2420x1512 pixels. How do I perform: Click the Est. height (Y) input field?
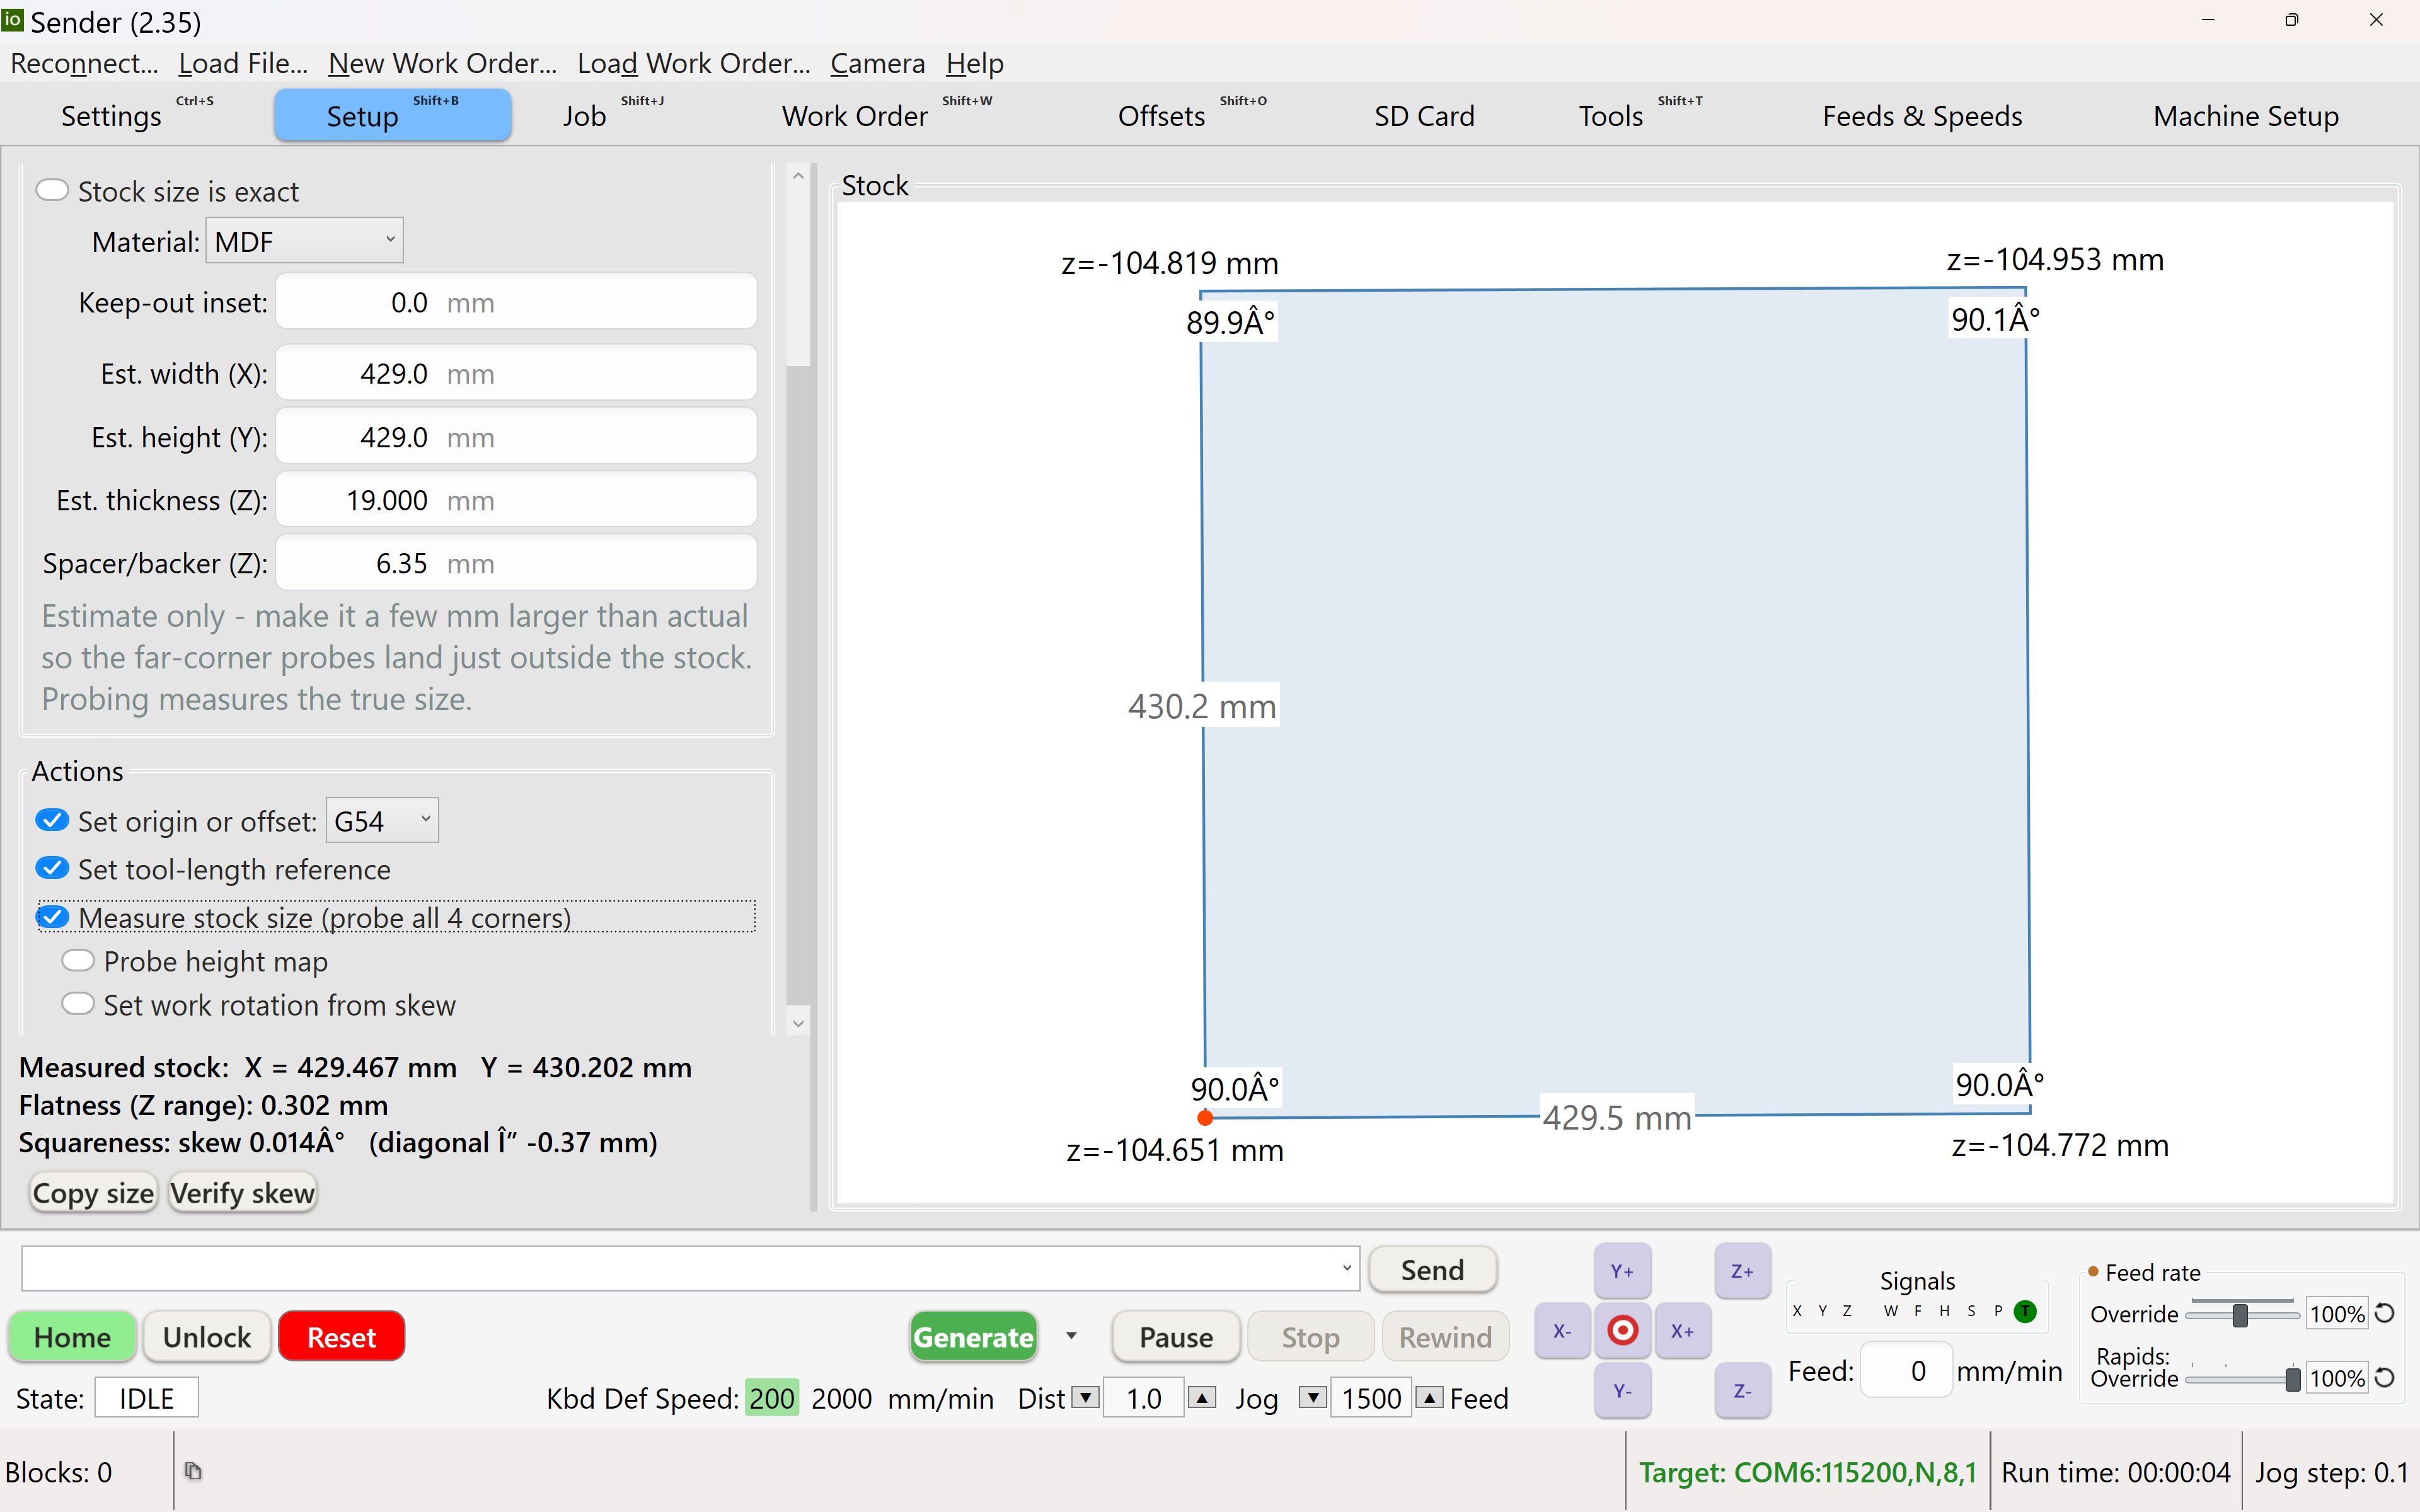click(x=516, y=437)
